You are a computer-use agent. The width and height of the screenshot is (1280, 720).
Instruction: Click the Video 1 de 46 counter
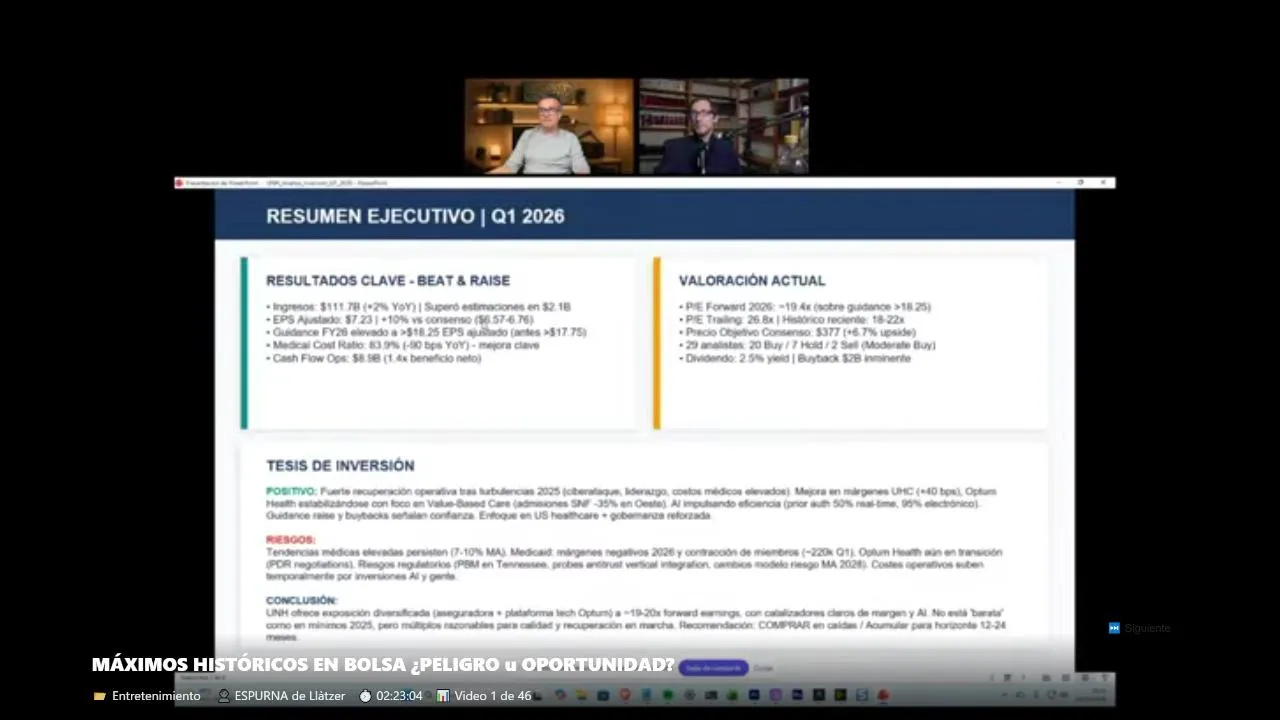coord(492,696)
